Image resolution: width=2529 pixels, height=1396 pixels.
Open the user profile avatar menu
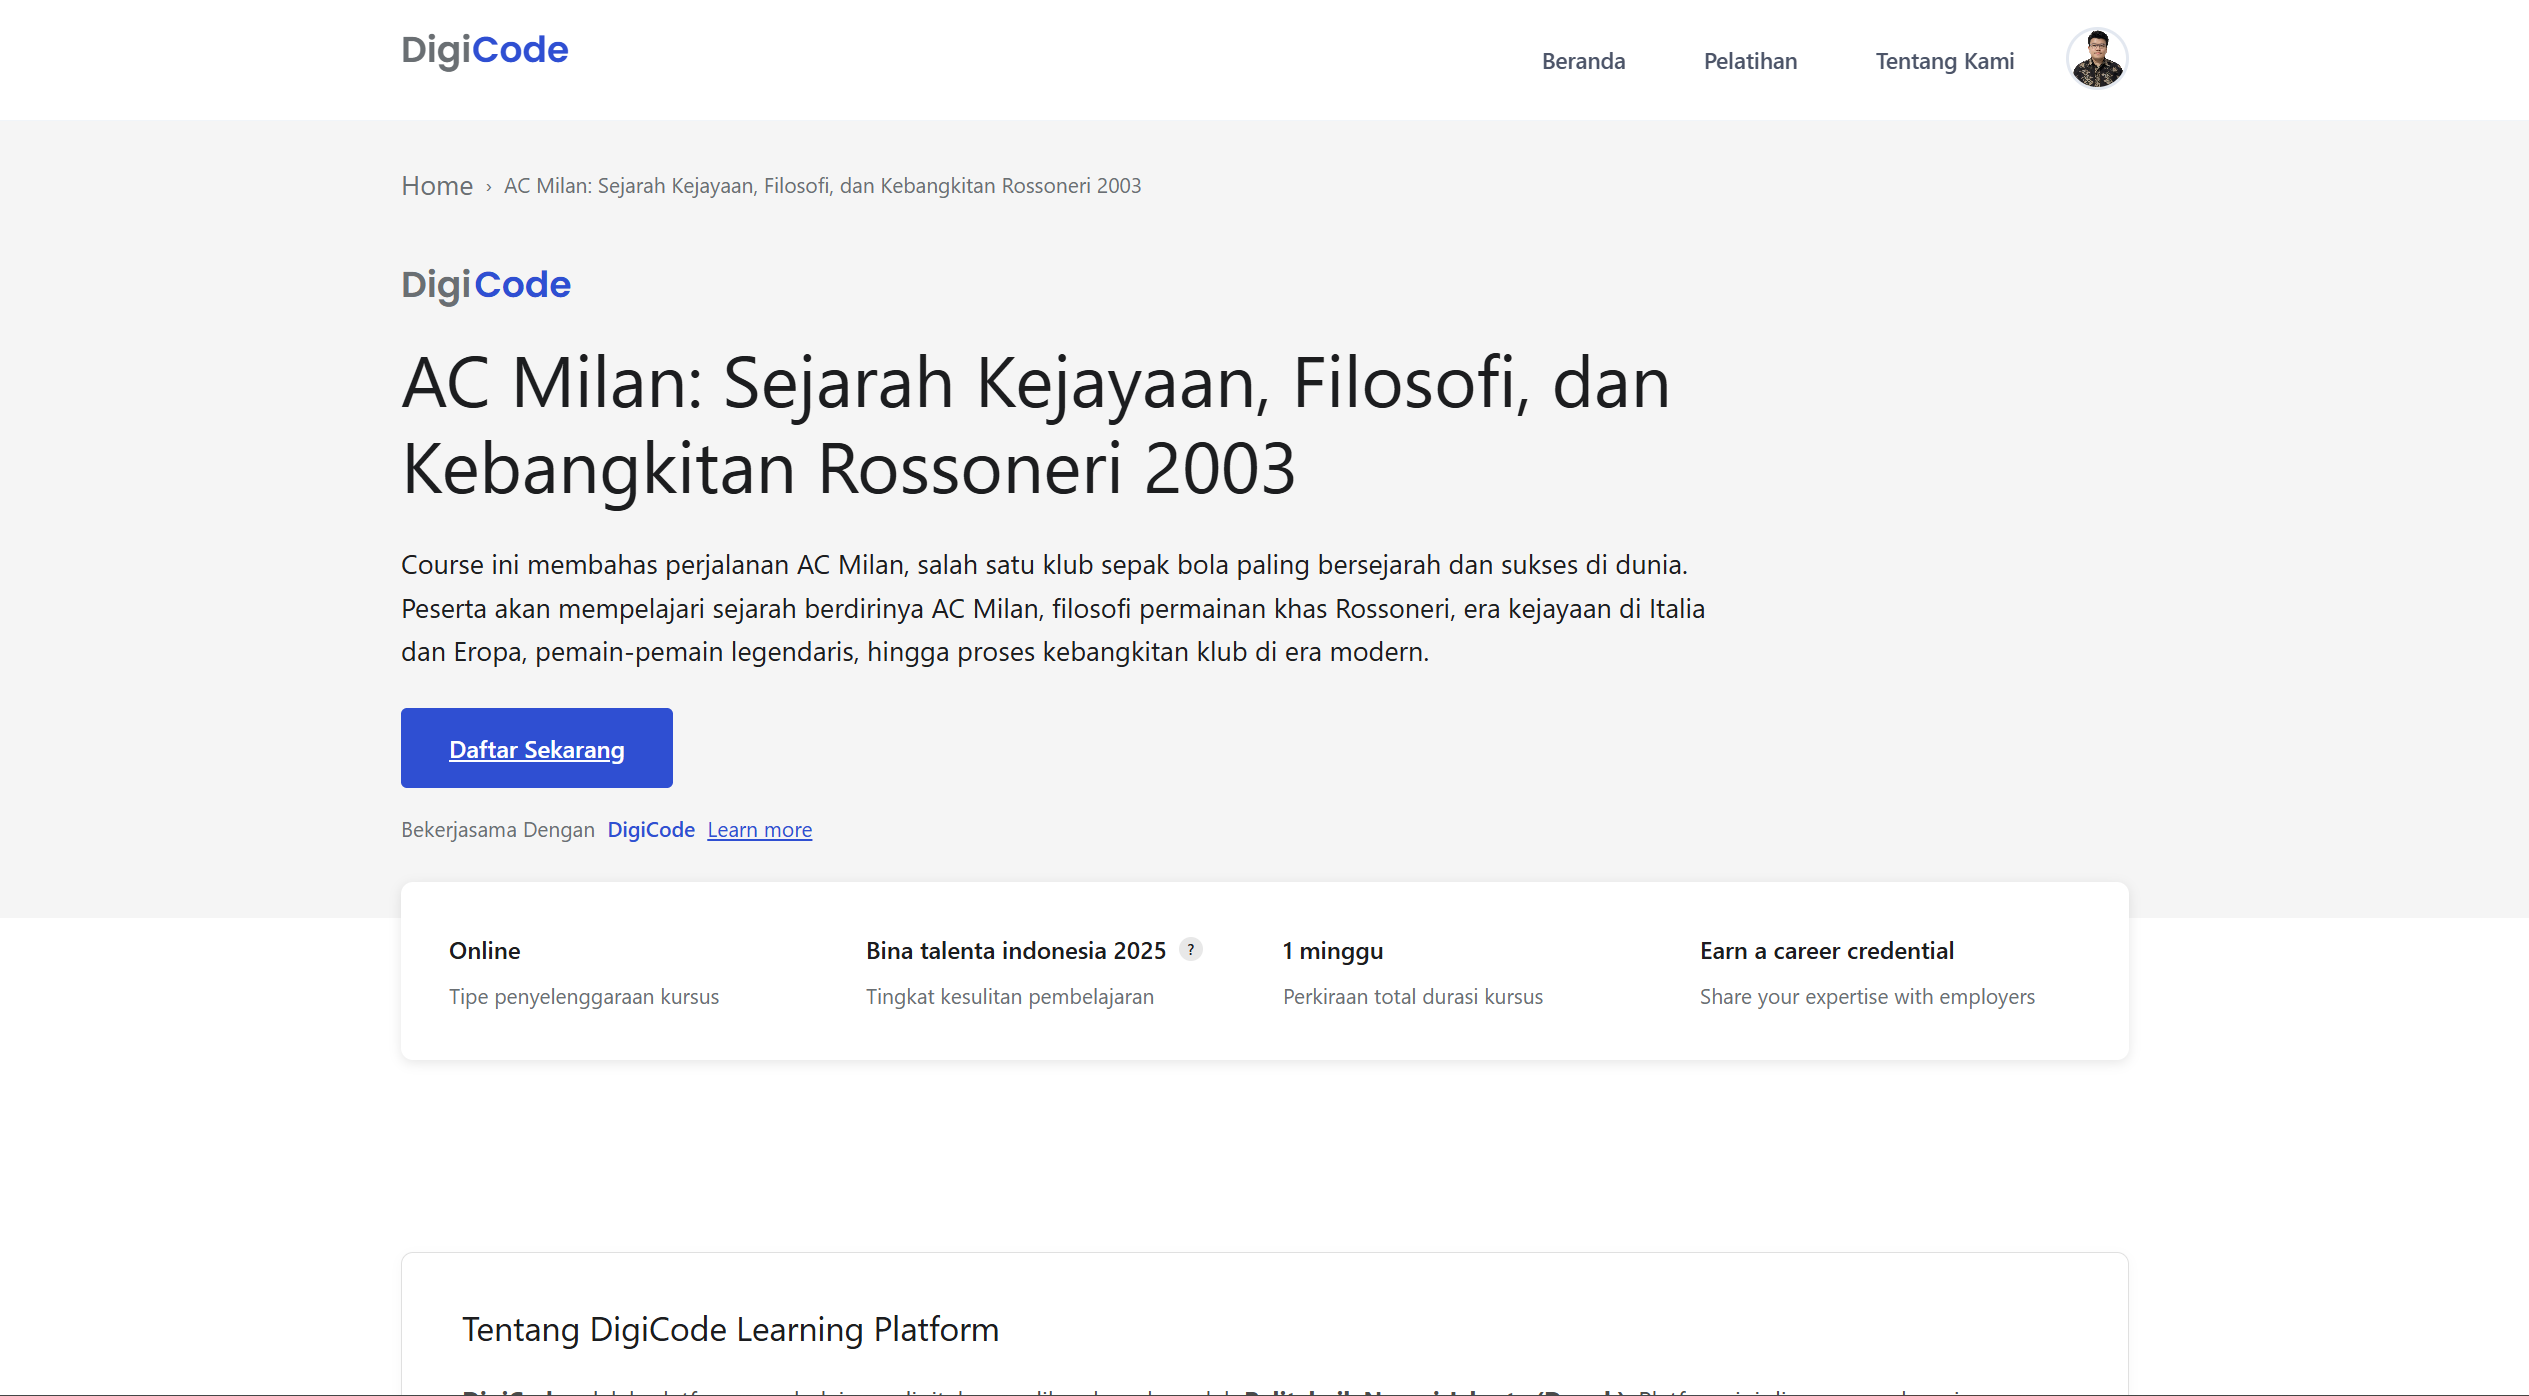point(2096,59)
